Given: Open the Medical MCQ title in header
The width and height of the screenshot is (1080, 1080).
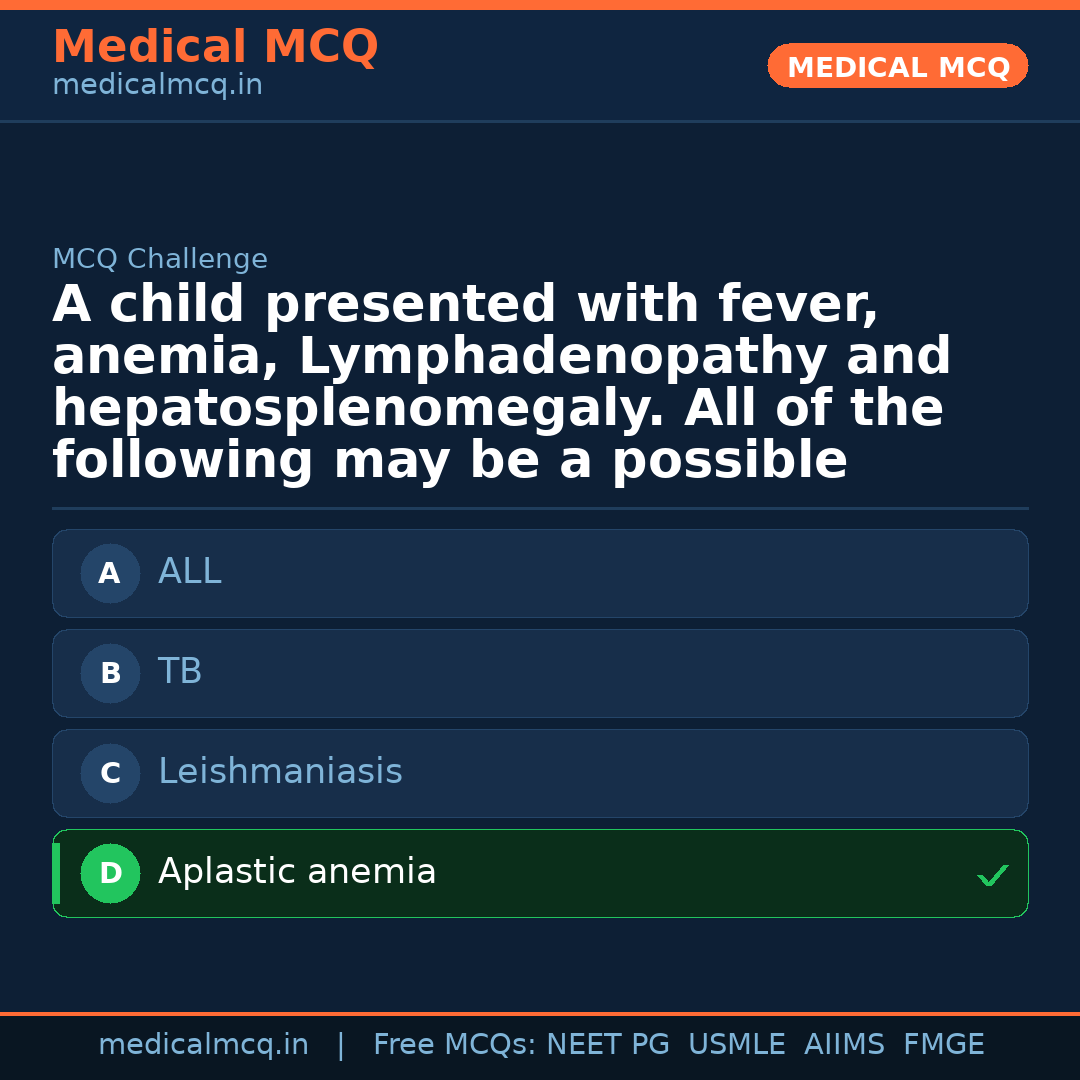Looking at the screenshot, I should pyautogui.click(x=215, y=47).
